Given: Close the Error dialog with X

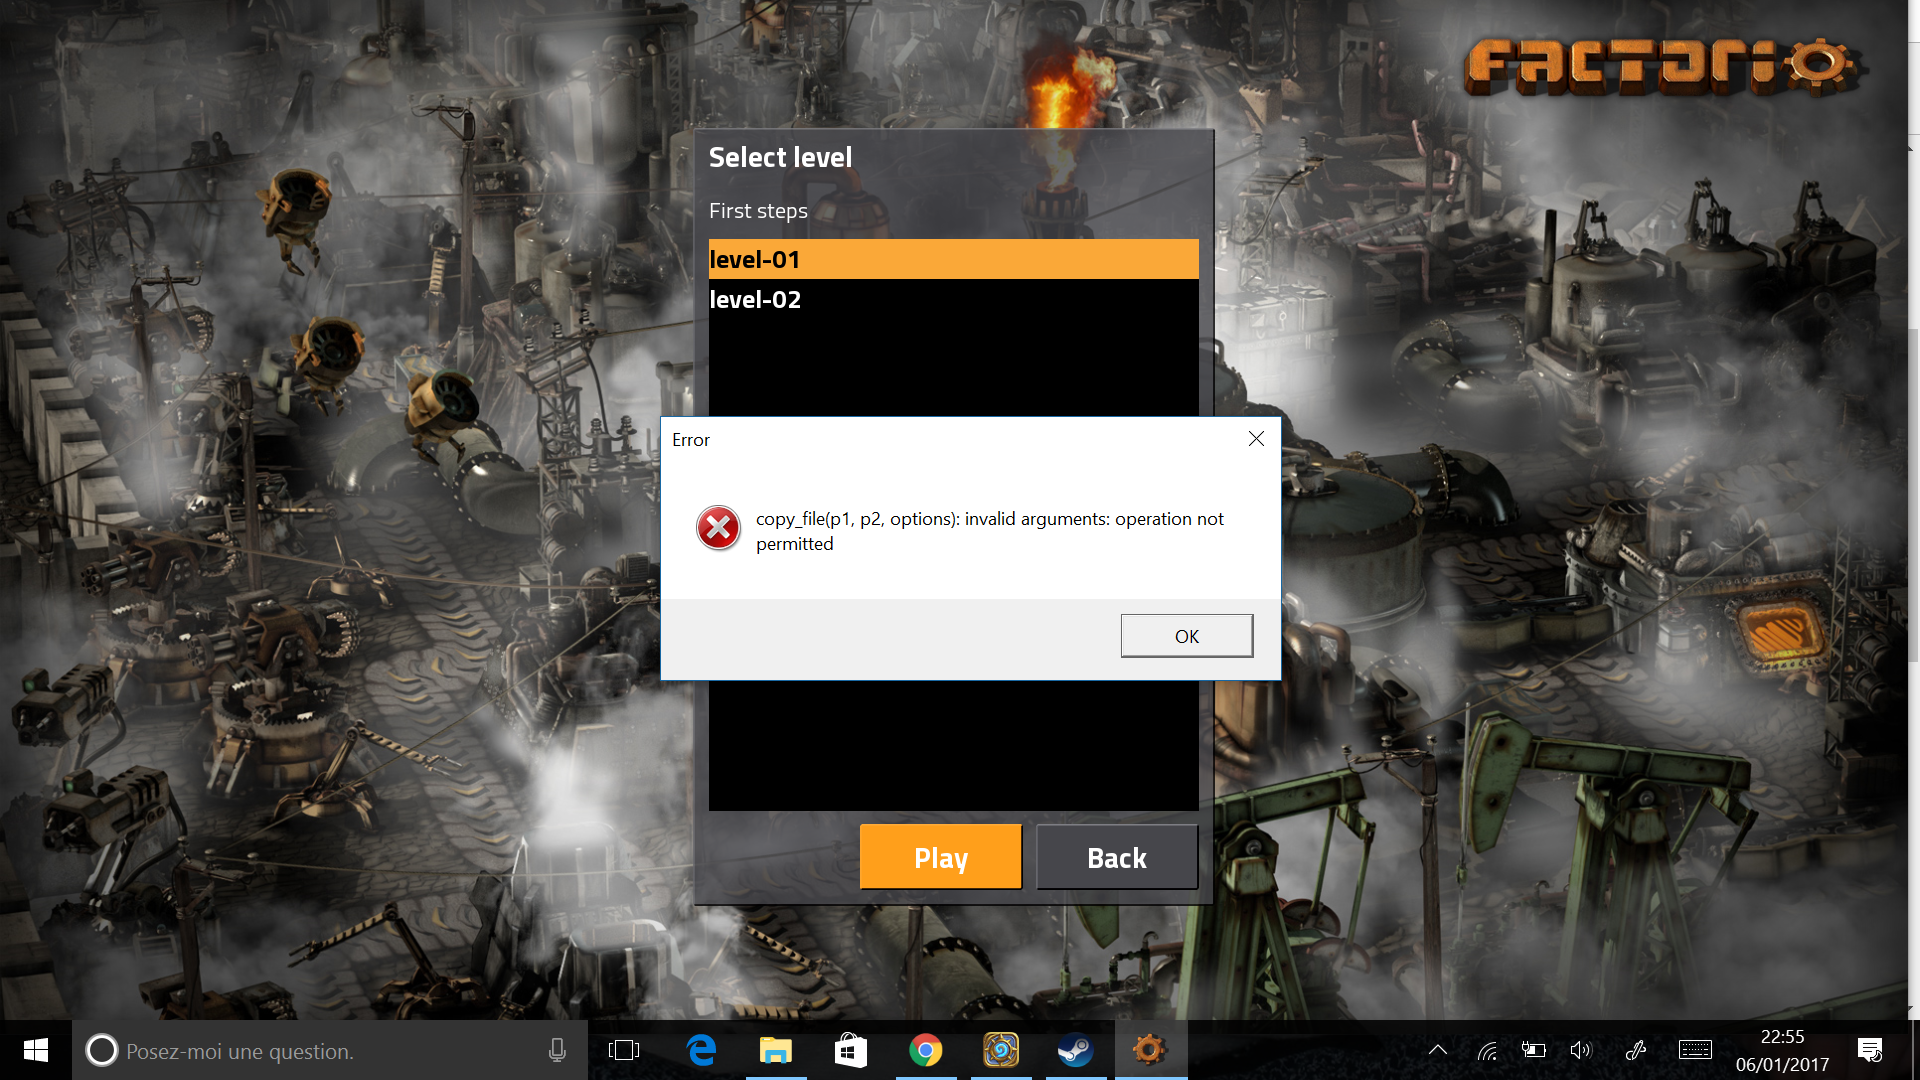Looking at the screenshot, I should pyautogui.click(x=1256, y=439).
